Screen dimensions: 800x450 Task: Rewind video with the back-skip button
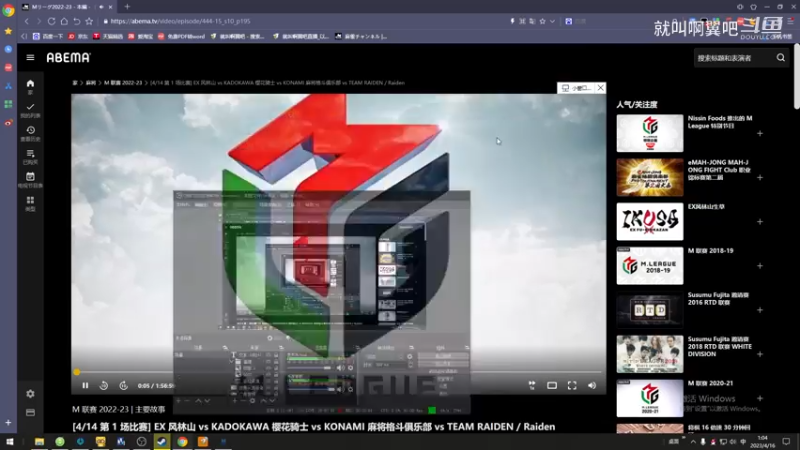[104, 386]
